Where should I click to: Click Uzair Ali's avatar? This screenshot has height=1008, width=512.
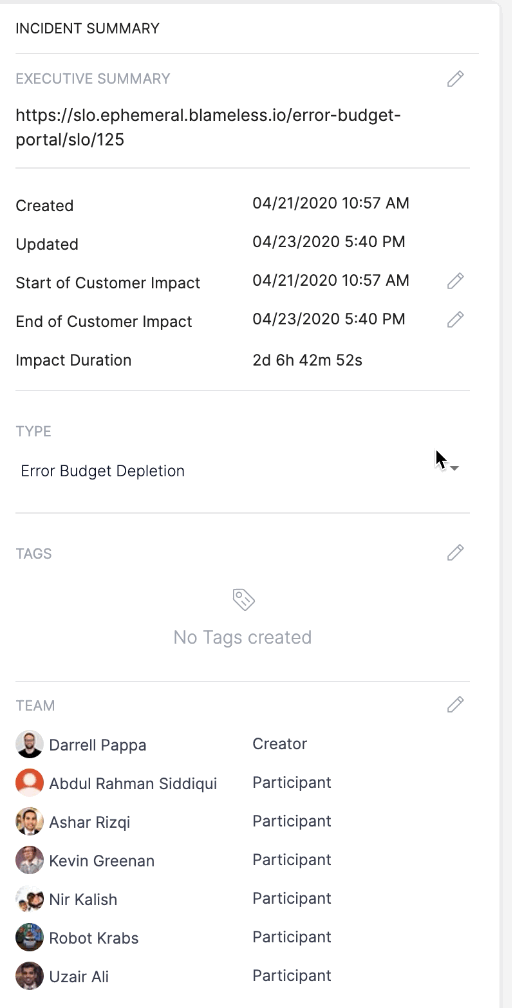tap(30, 975)
